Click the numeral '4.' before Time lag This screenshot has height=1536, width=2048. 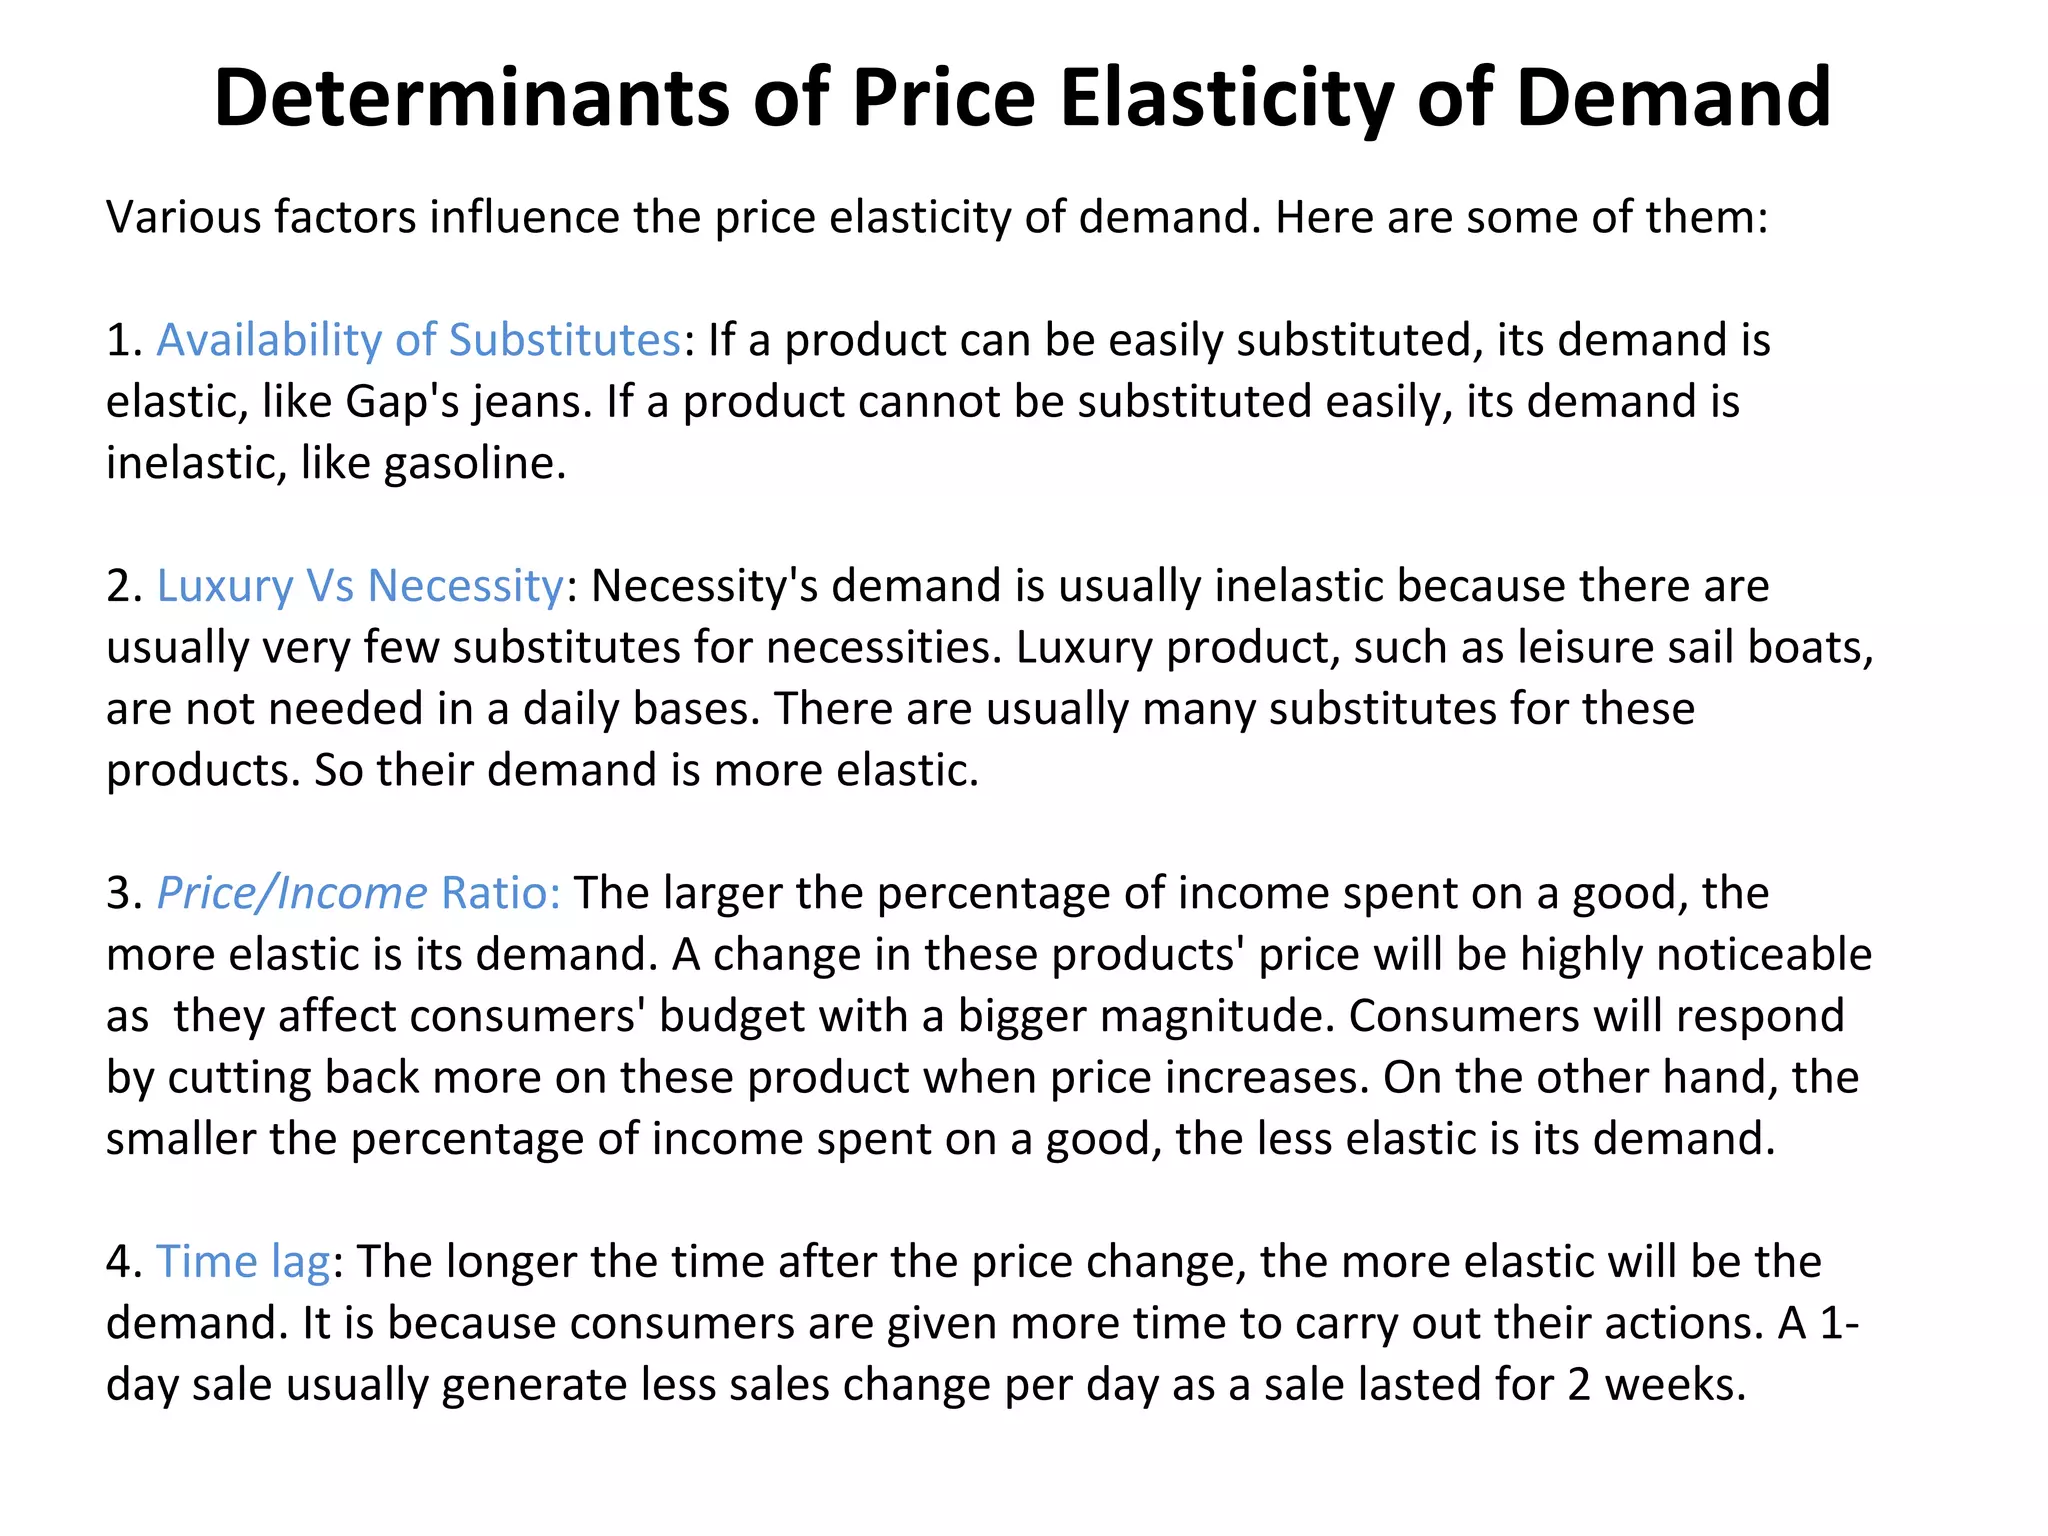pyautogui.click(x=125, y=1263)
